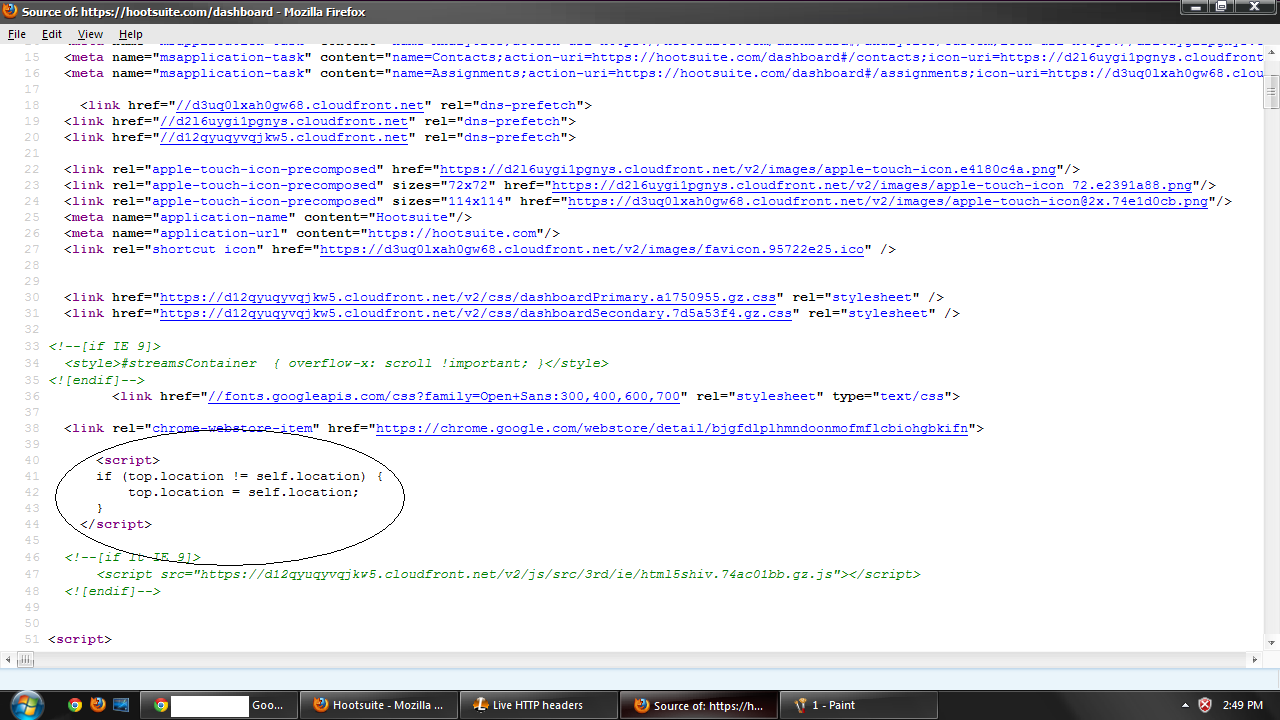Click the horizontal scrollbar left arrow
1280x720 pixels.
[x=8, y=659]
